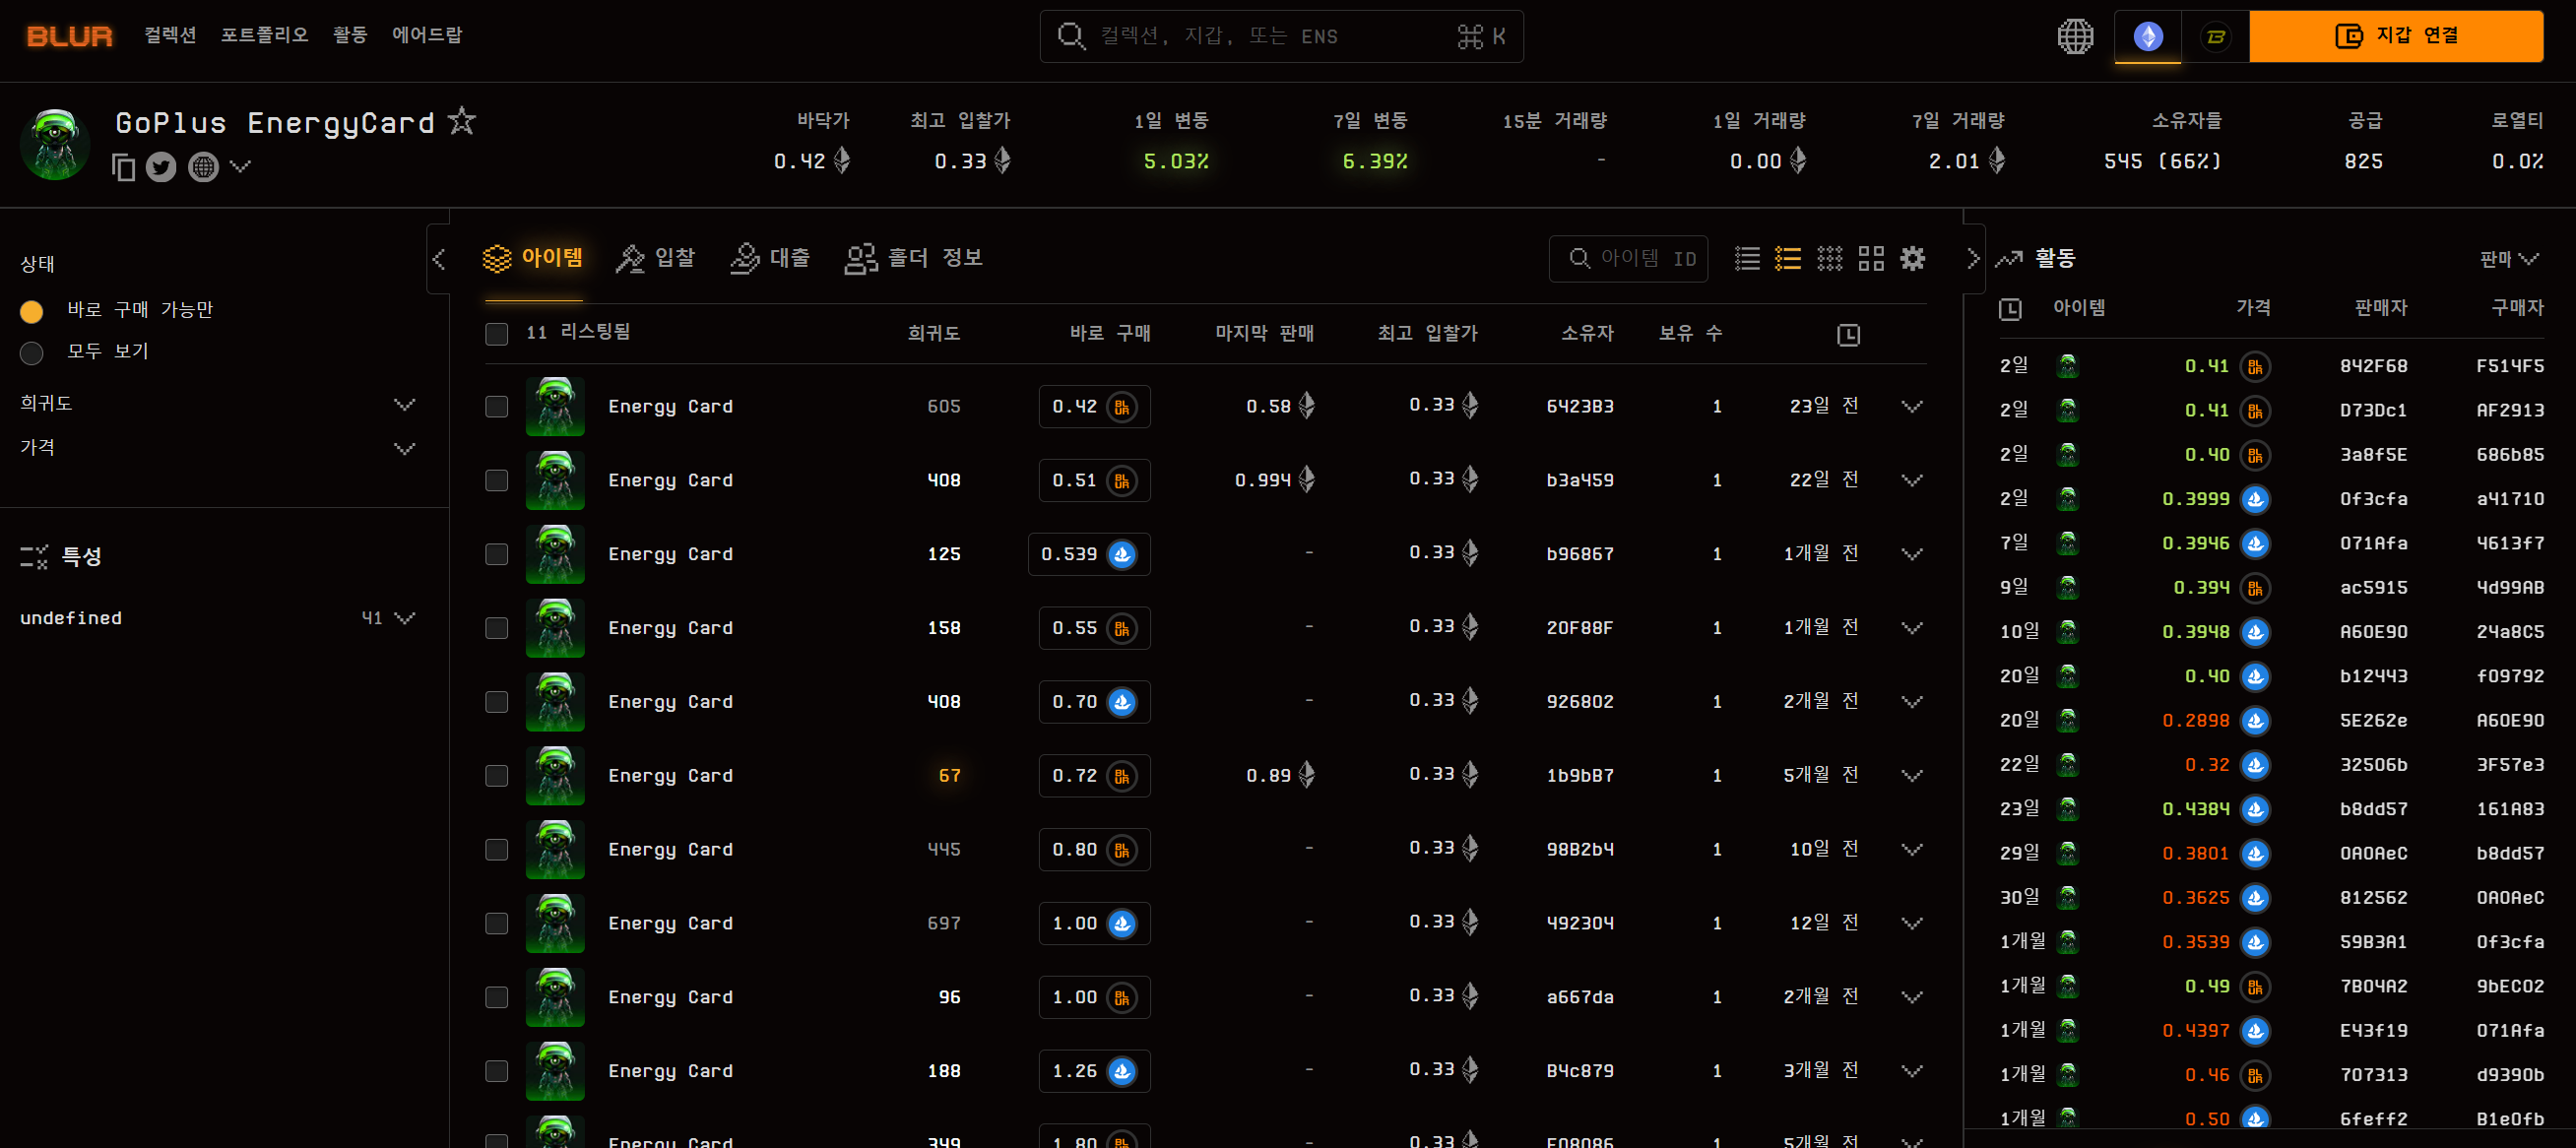Click the copy contract address icon
Viewport: 2576px width, 1148px height.
click(x=123, y=167)
